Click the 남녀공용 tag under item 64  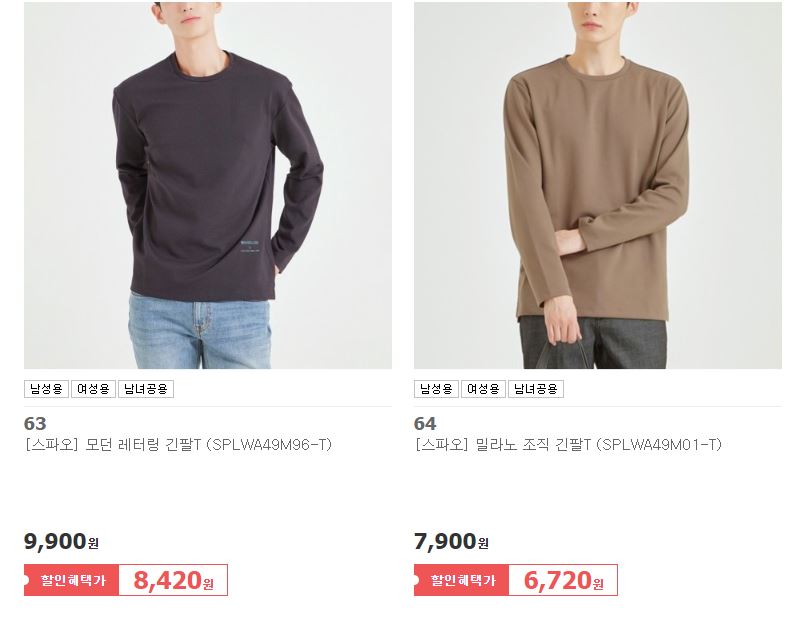coord(536,389)
